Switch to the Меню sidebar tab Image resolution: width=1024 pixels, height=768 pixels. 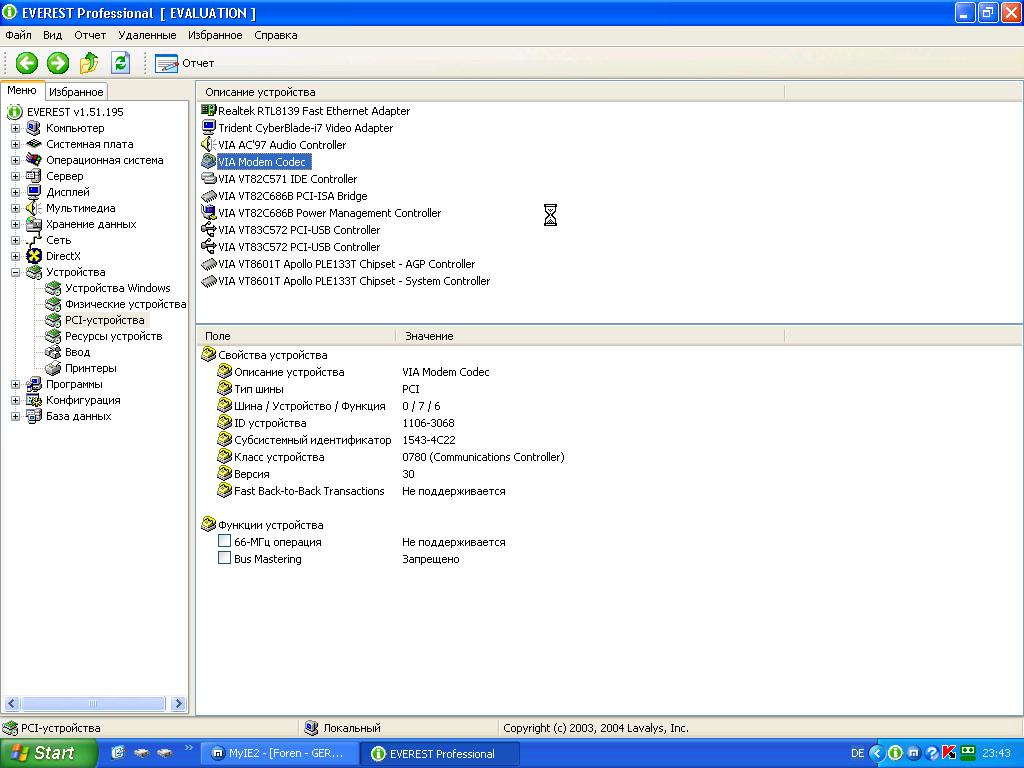[x=22, y=90]
